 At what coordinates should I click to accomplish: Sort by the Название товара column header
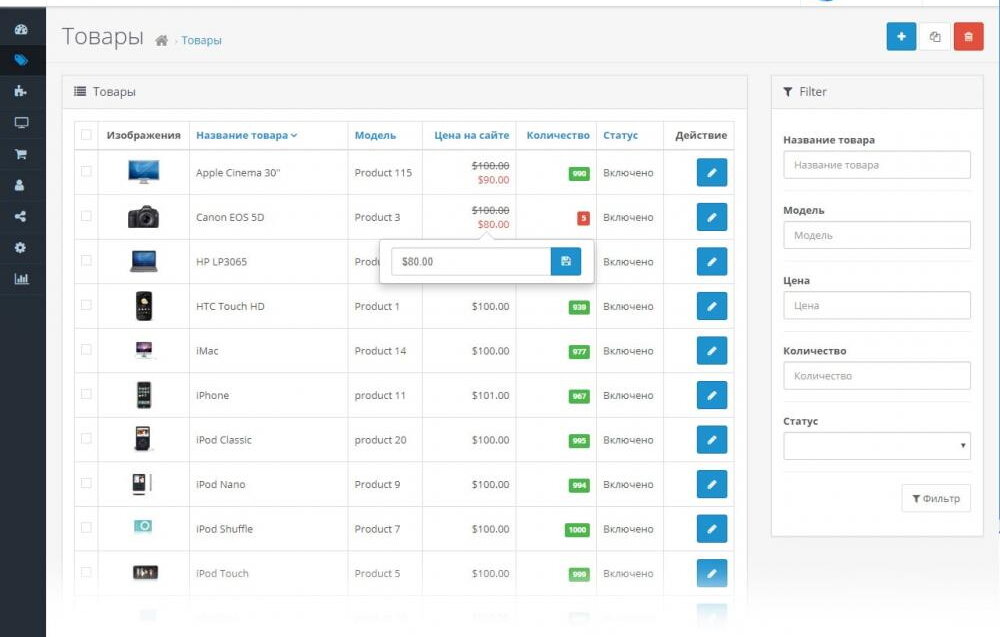[246, 135]
